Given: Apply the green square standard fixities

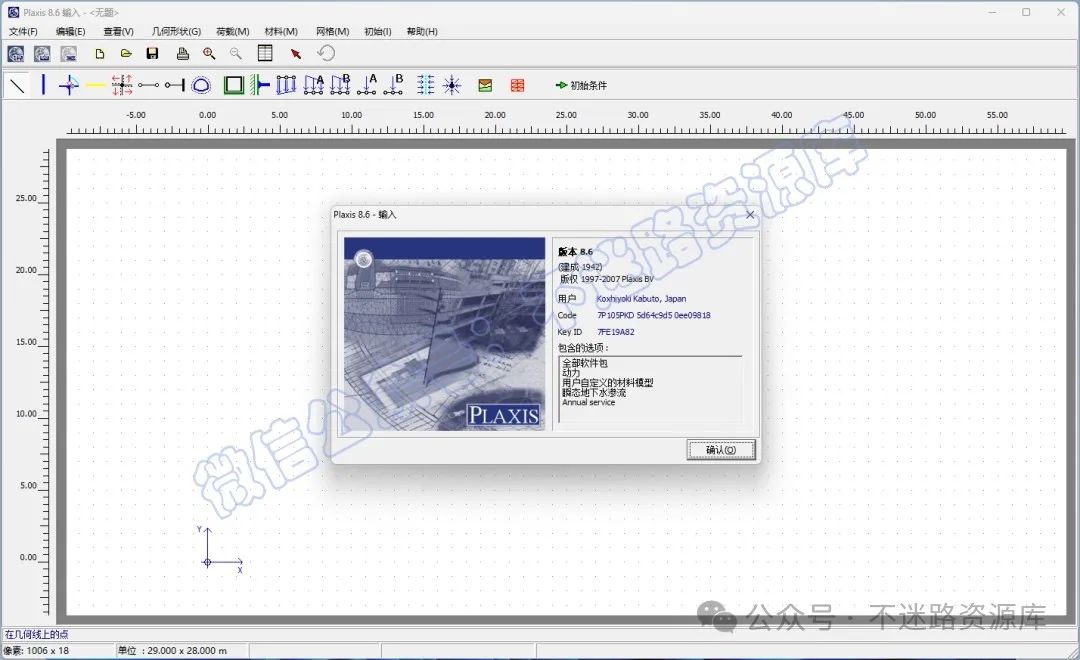Looking at the screenshot, I should tap(234, 85).
